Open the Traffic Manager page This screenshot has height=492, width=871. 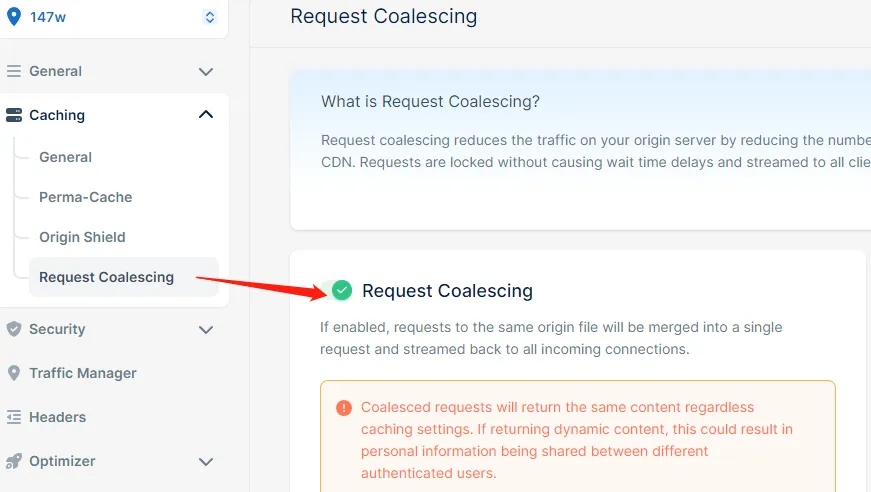[83, 373]
